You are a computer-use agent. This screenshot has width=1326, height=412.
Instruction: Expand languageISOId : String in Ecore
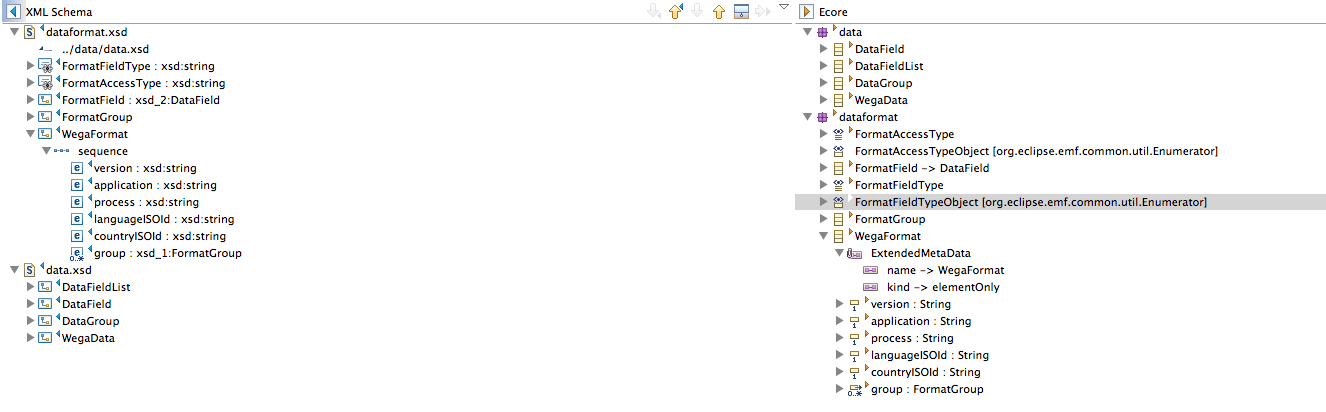pyautogui.click(x=839, y=355)
